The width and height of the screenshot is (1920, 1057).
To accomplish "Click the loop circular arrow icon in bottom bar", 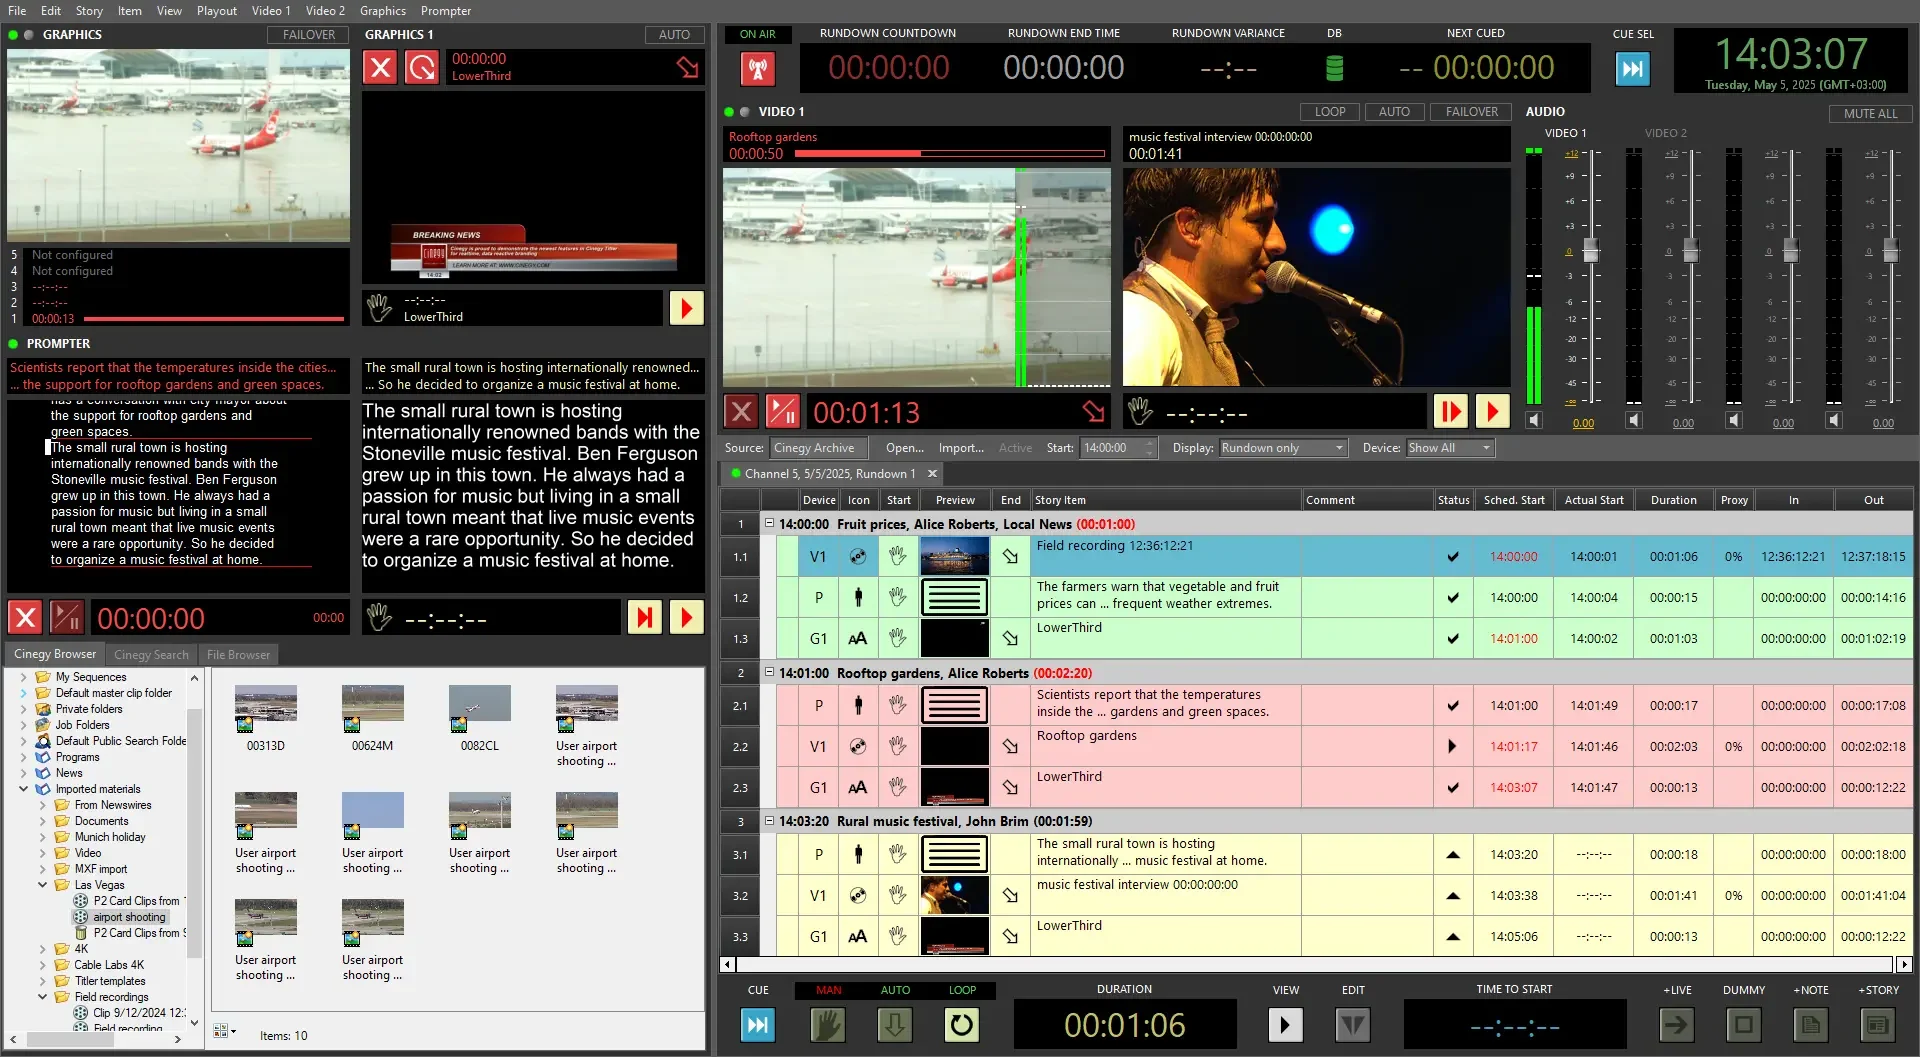I will 961,1025.
